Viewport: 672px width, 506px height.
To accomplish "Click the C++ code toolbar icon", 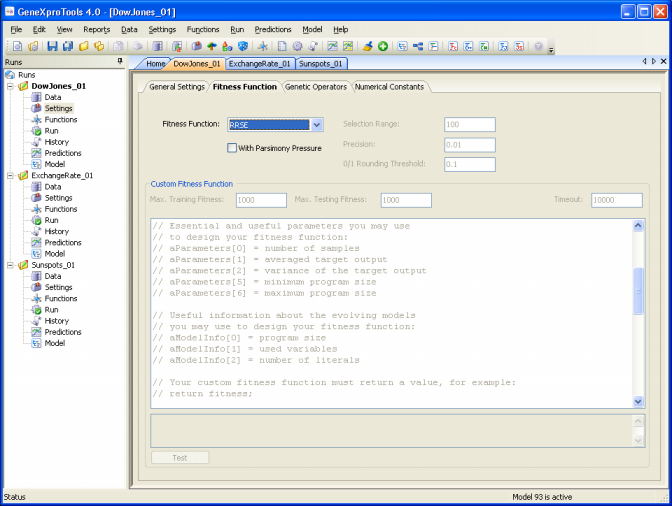I will pos(468,46).
